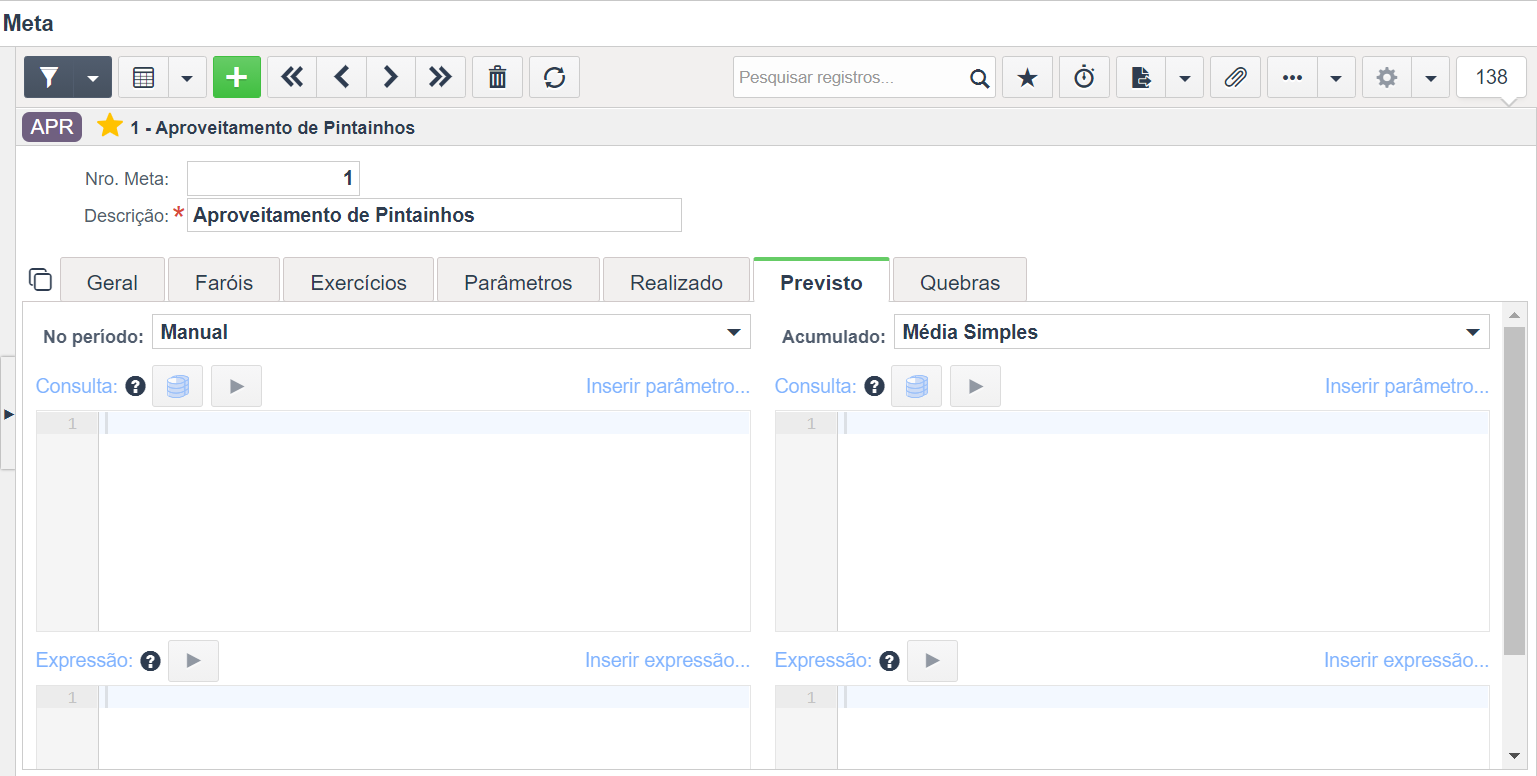Click help icon beside left Expressão

coord(151,661)
